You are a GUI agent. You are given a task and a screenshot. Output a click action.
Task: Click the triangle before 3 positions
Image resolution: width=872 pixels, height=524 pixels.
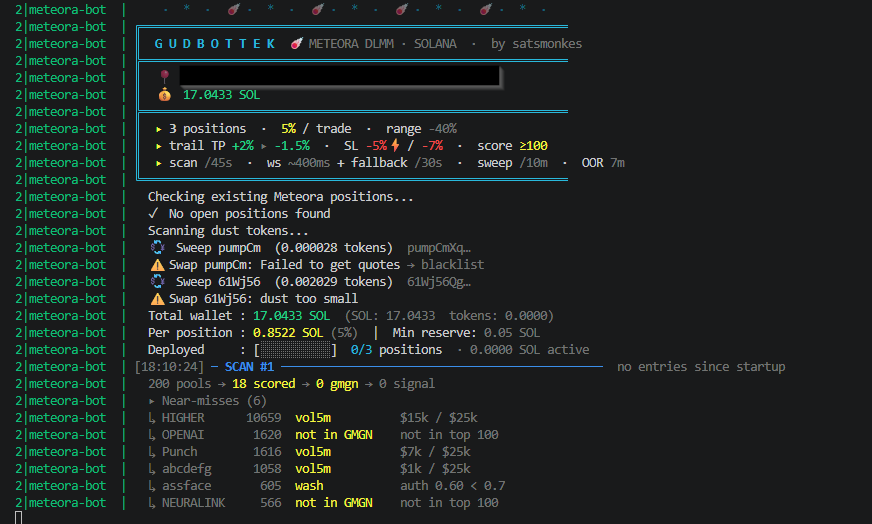pos(158,129)
